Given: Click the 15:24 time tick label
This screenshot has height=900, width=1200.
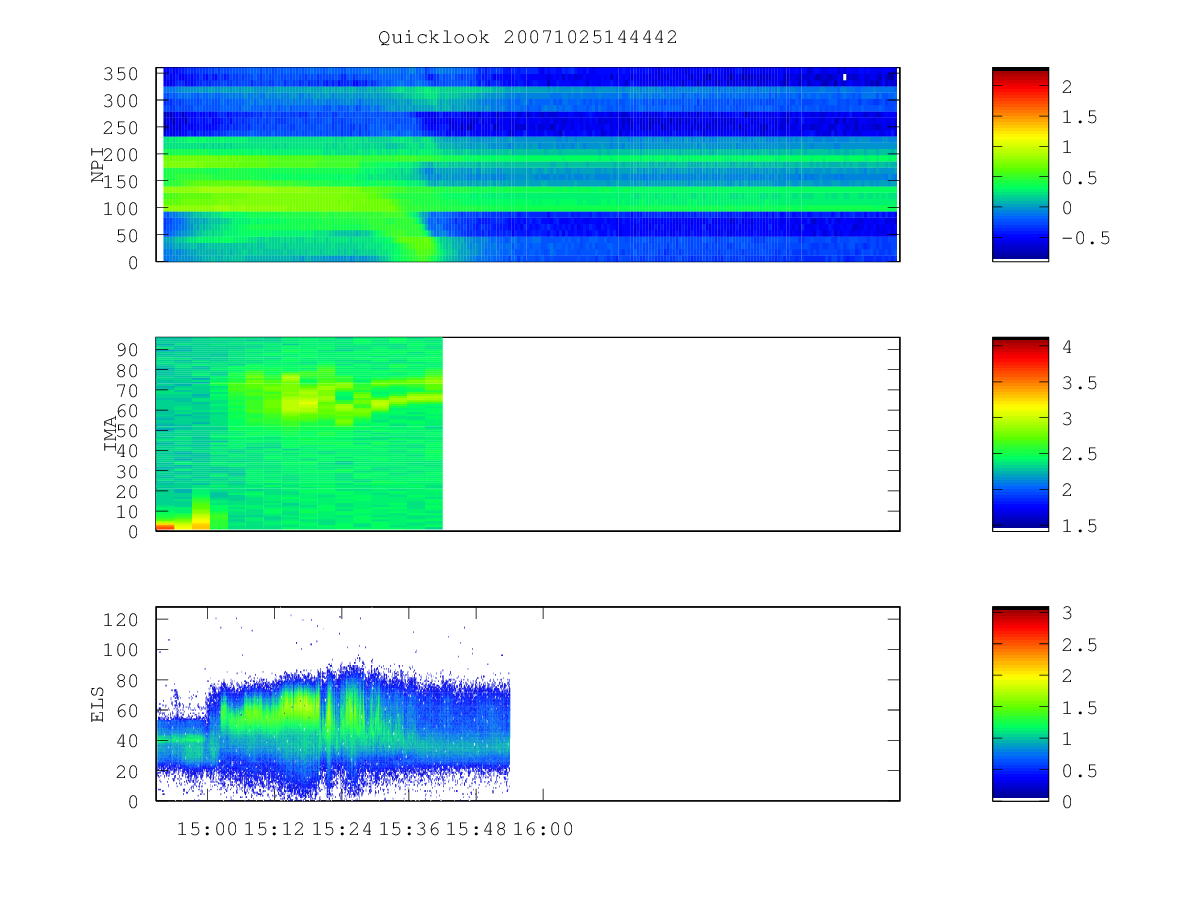Looking at the screenshot, I should 342,829.
